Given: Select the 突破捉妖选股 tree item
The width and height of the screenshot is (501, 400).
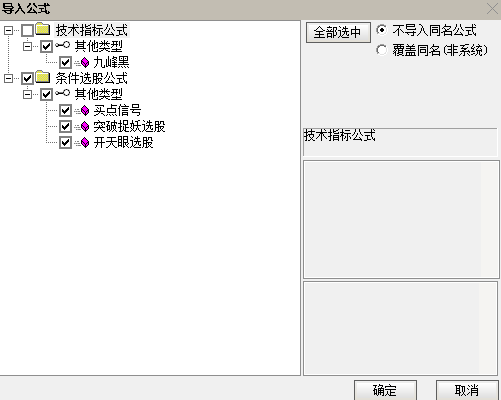Looking at the screenshot, I should 129,126.
